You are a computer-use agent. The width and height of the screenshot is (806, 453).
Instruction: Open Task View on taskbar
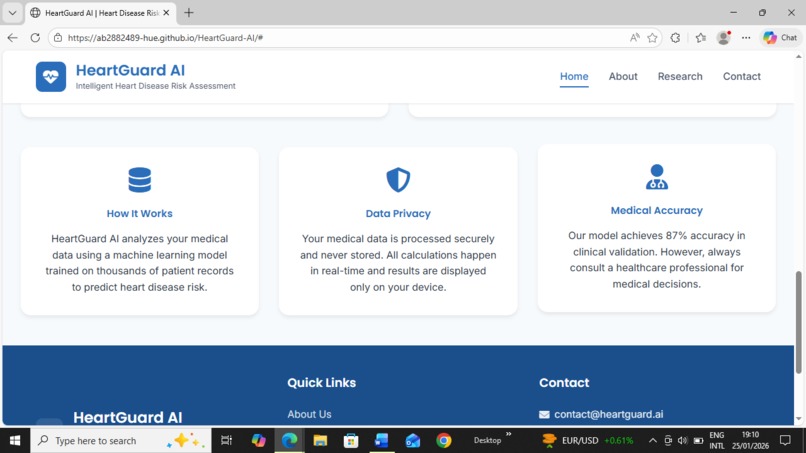(226, 441)
